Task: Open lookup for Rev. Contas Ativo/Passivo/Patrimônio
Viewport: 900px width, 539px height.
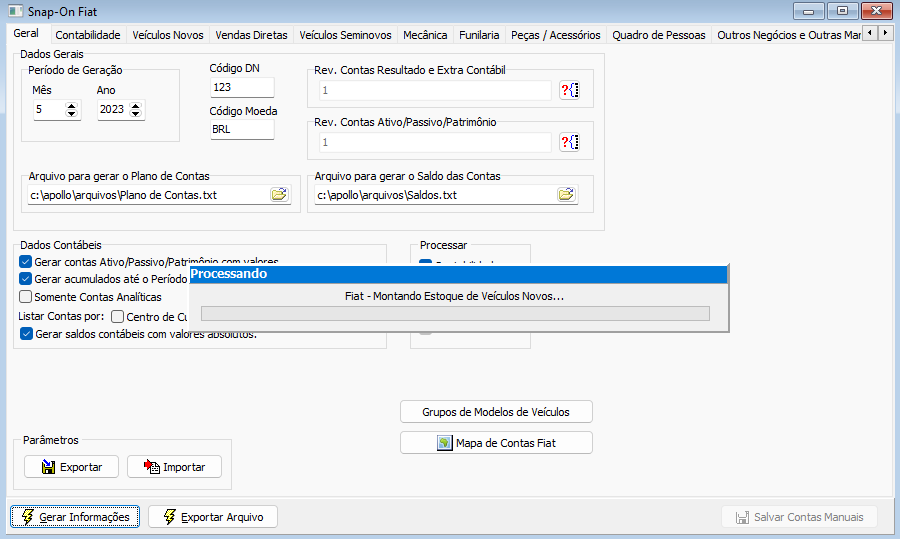Action: coord(569,142)
